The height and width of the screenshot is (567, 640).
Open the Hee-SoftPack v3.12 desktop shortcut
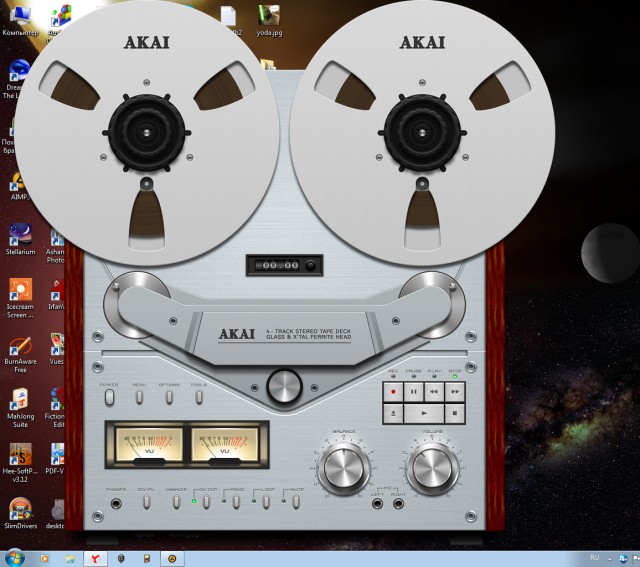click(20, 463)
